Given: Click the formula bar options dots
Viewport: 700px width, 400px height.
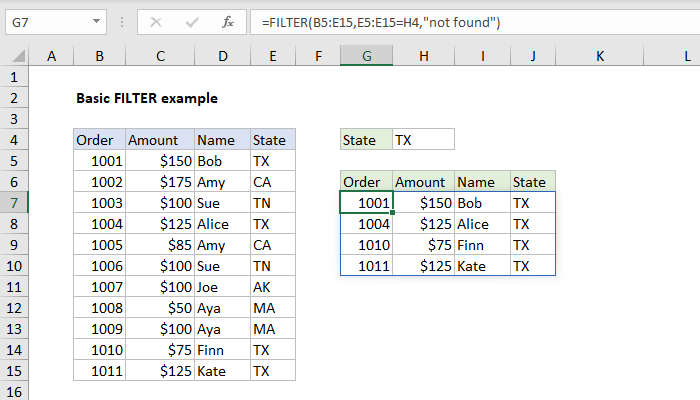Looking at the screenshot, I should [x=122, y=22].
